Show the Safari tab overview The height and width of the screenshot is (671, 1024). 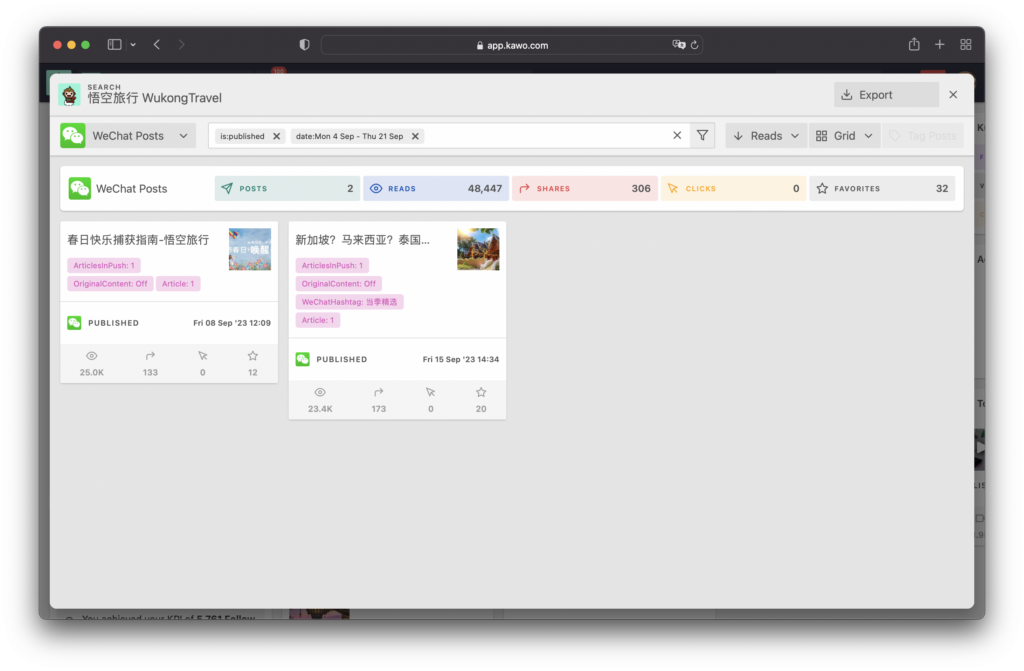click(966, 44)
